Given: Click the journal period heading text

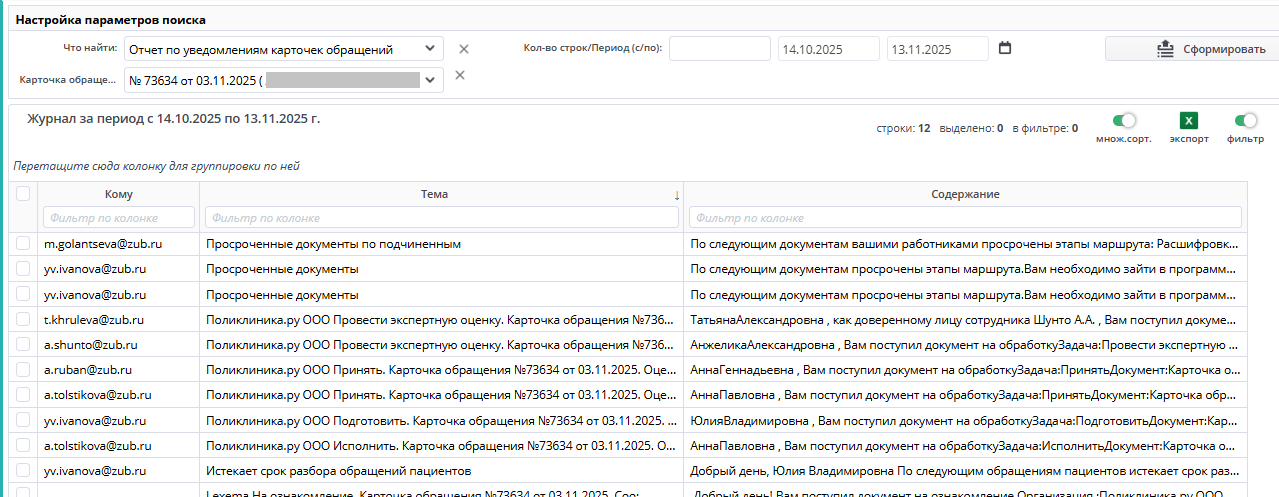Looking at the screenshot, I should pyautogui.click(x=174, y=118).
